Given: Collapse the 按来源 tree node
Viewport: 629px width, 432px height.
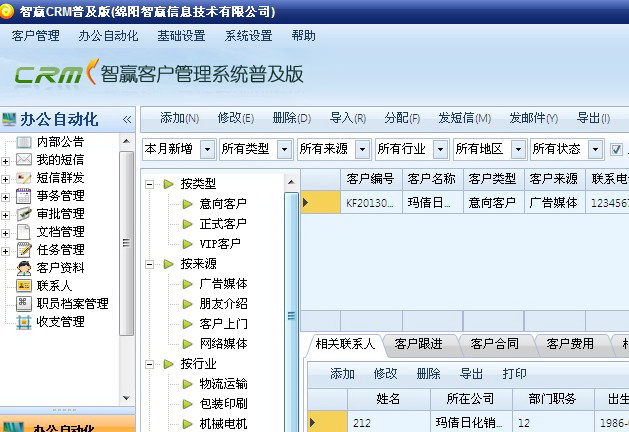Looking at the screenshot, I should (150, 264).
